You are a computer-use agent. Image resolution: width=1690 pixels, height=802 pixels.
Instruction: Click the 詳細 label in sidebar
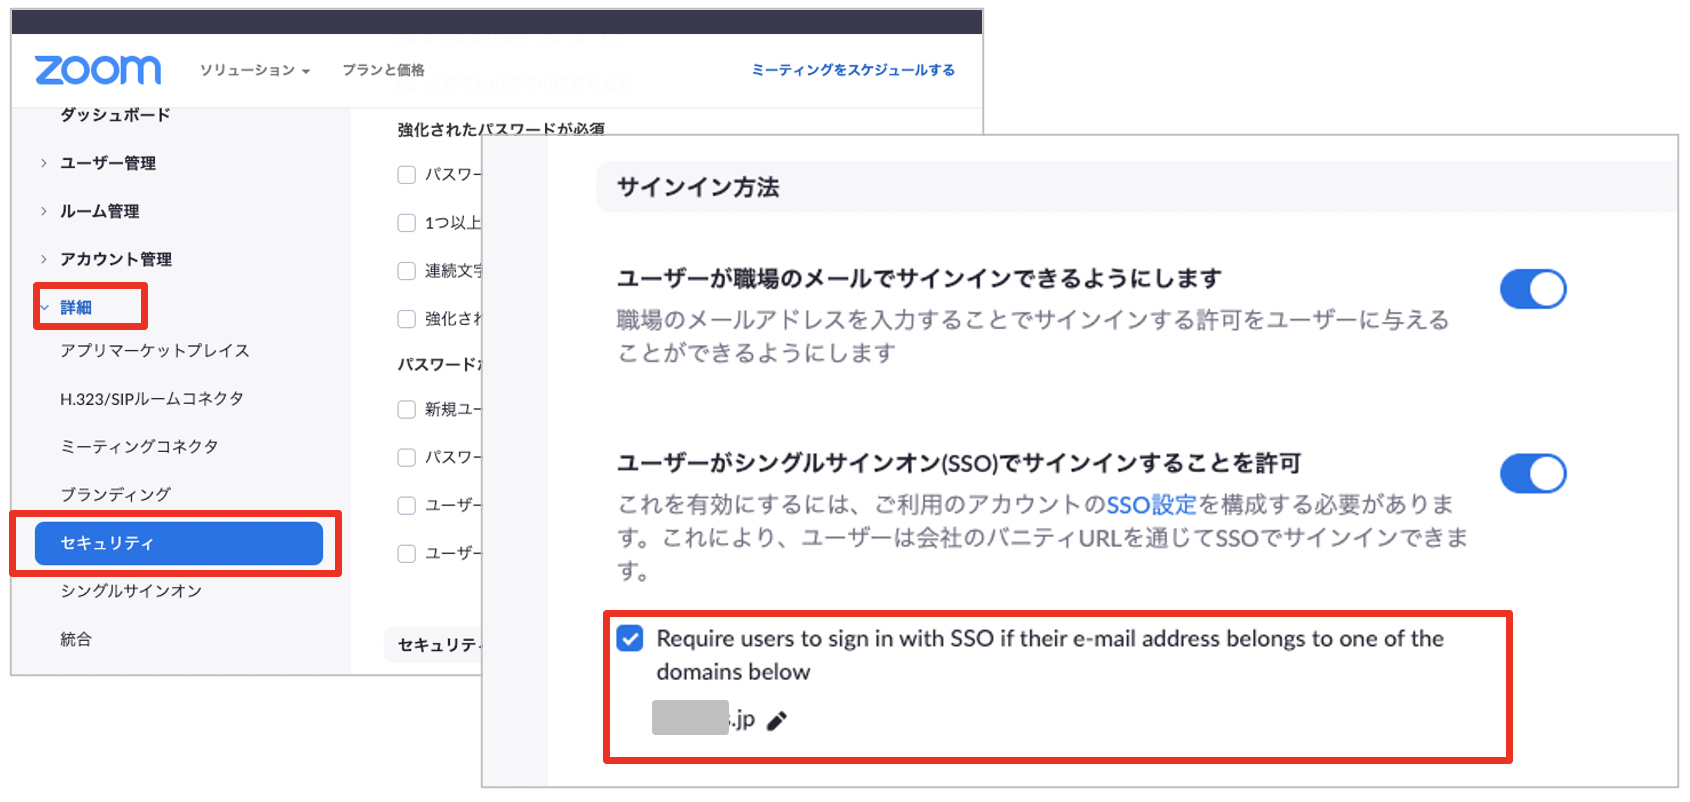point(76,307)
